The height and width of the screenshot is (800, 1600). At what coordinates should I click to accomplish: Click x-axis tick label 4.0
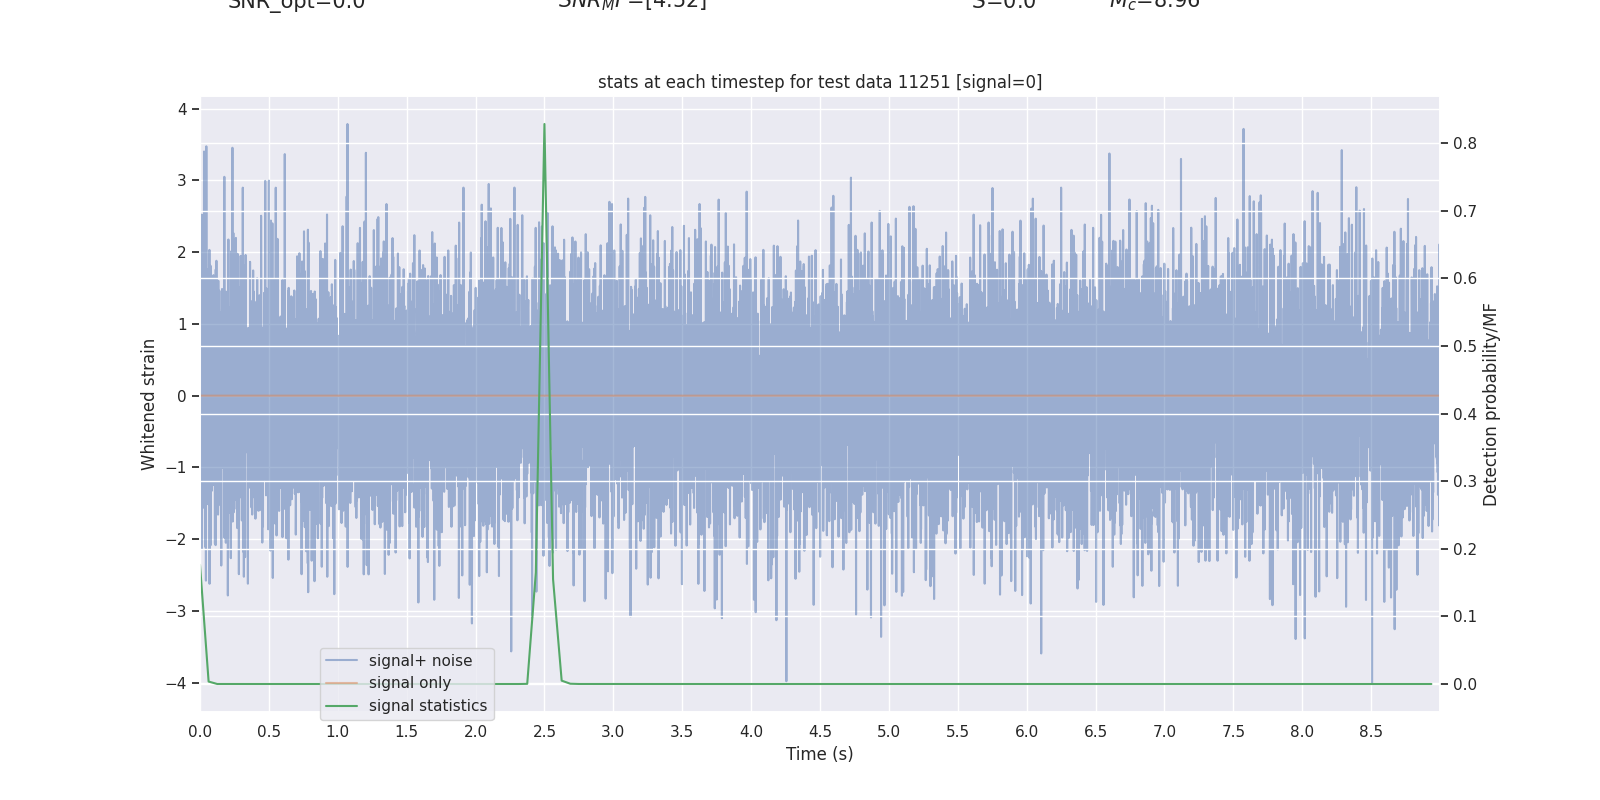[751, 732]
